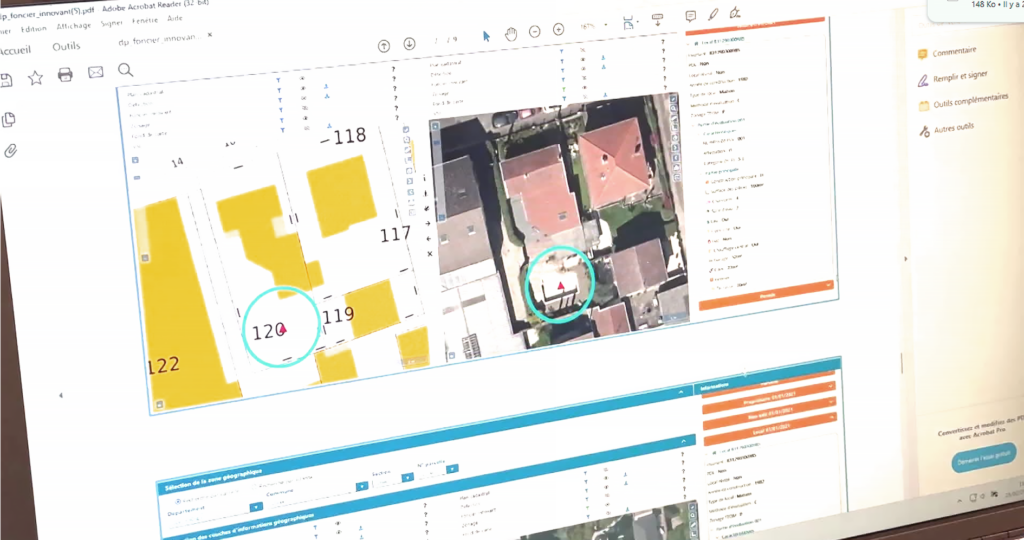Activate the hand pan tool
Screen dimensions: 1024x540
coord(511,34)
